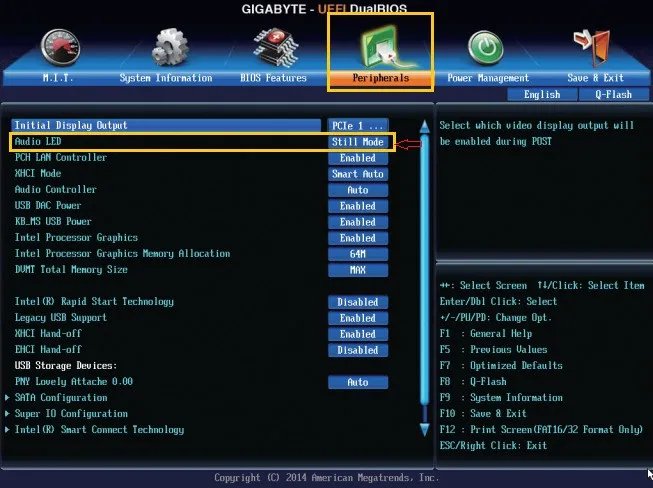Click the Save & Exit door icon
The image size is (653, 488).
click(592, 47)
